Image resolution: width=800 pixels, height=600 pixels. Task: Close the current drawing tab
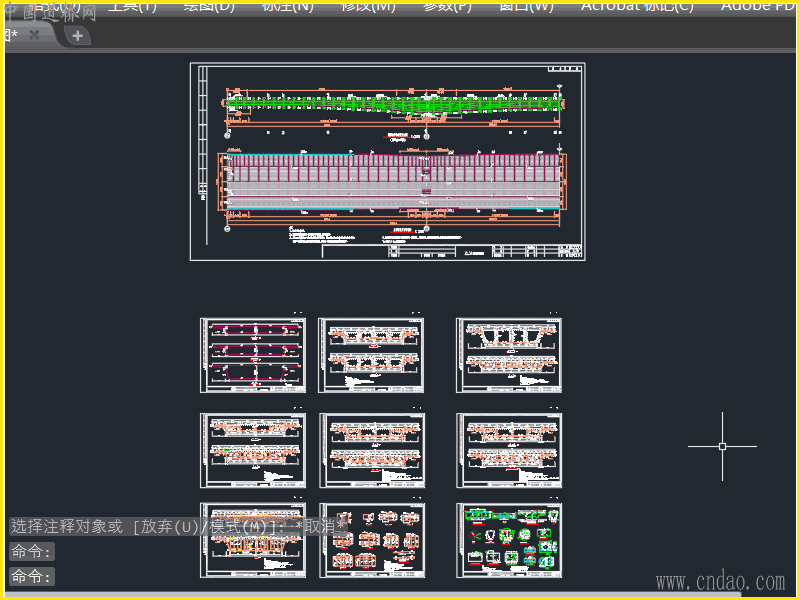(x=34, y=35)
